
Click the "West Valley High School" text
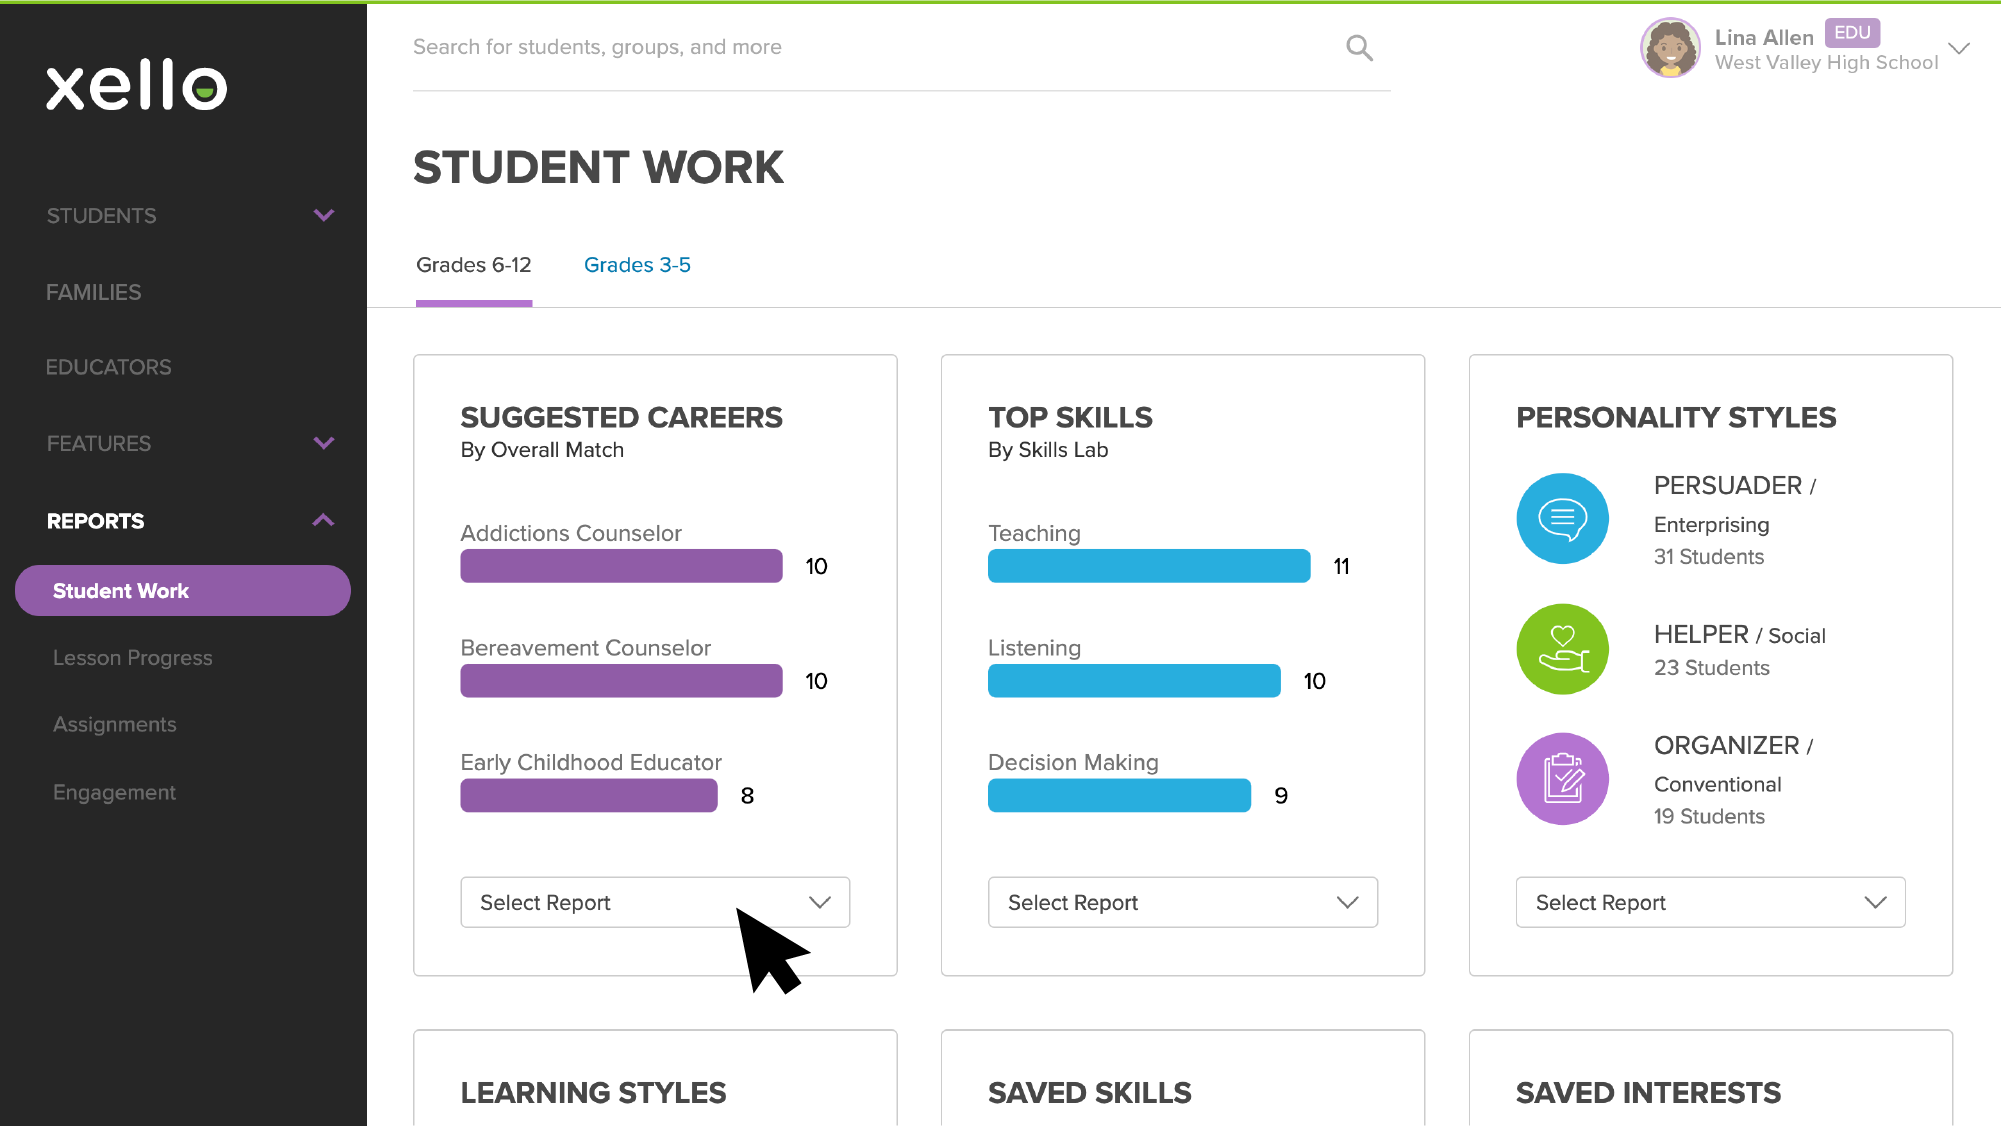(1826, 63)
